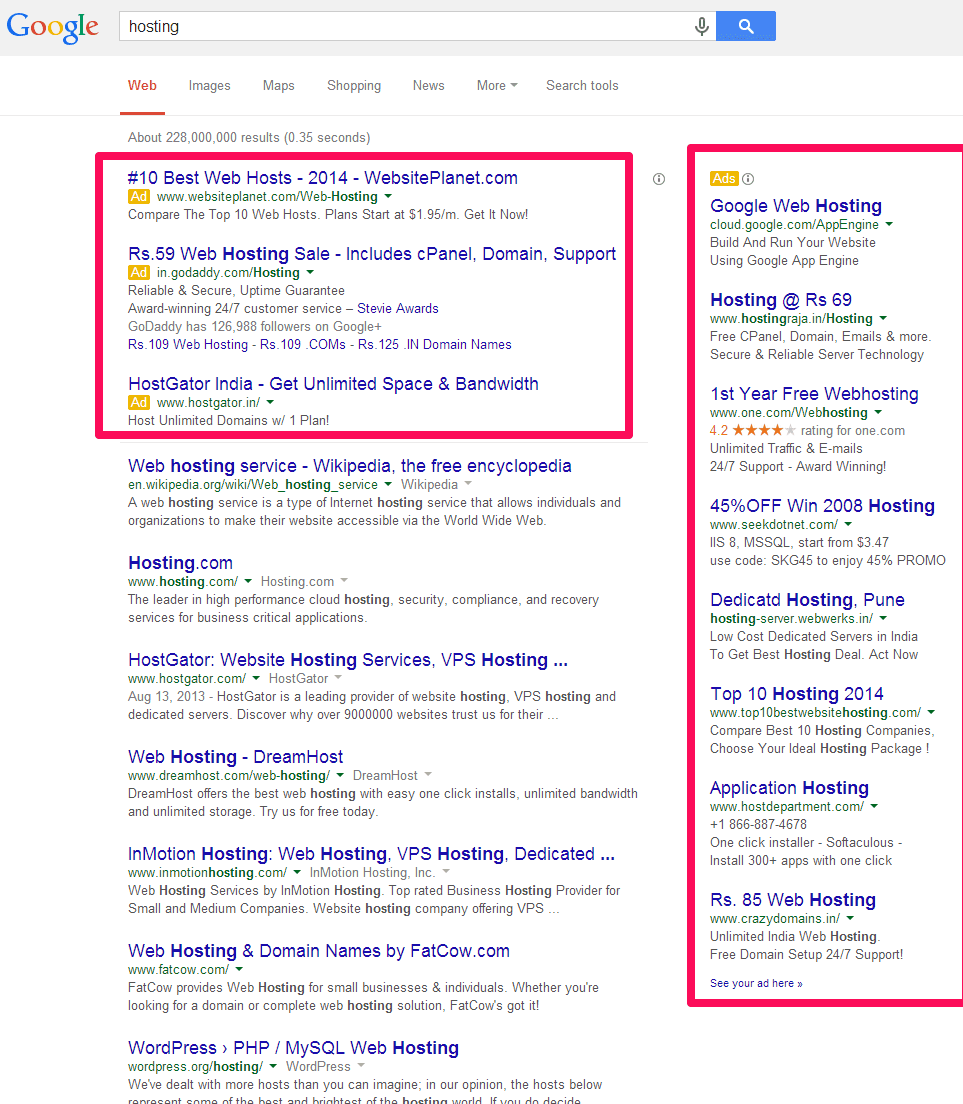This screenshot has height=1104, width=963.
Task: Open dropdown arrow beside www.seekdotnet.com
Action: point(848,525)
